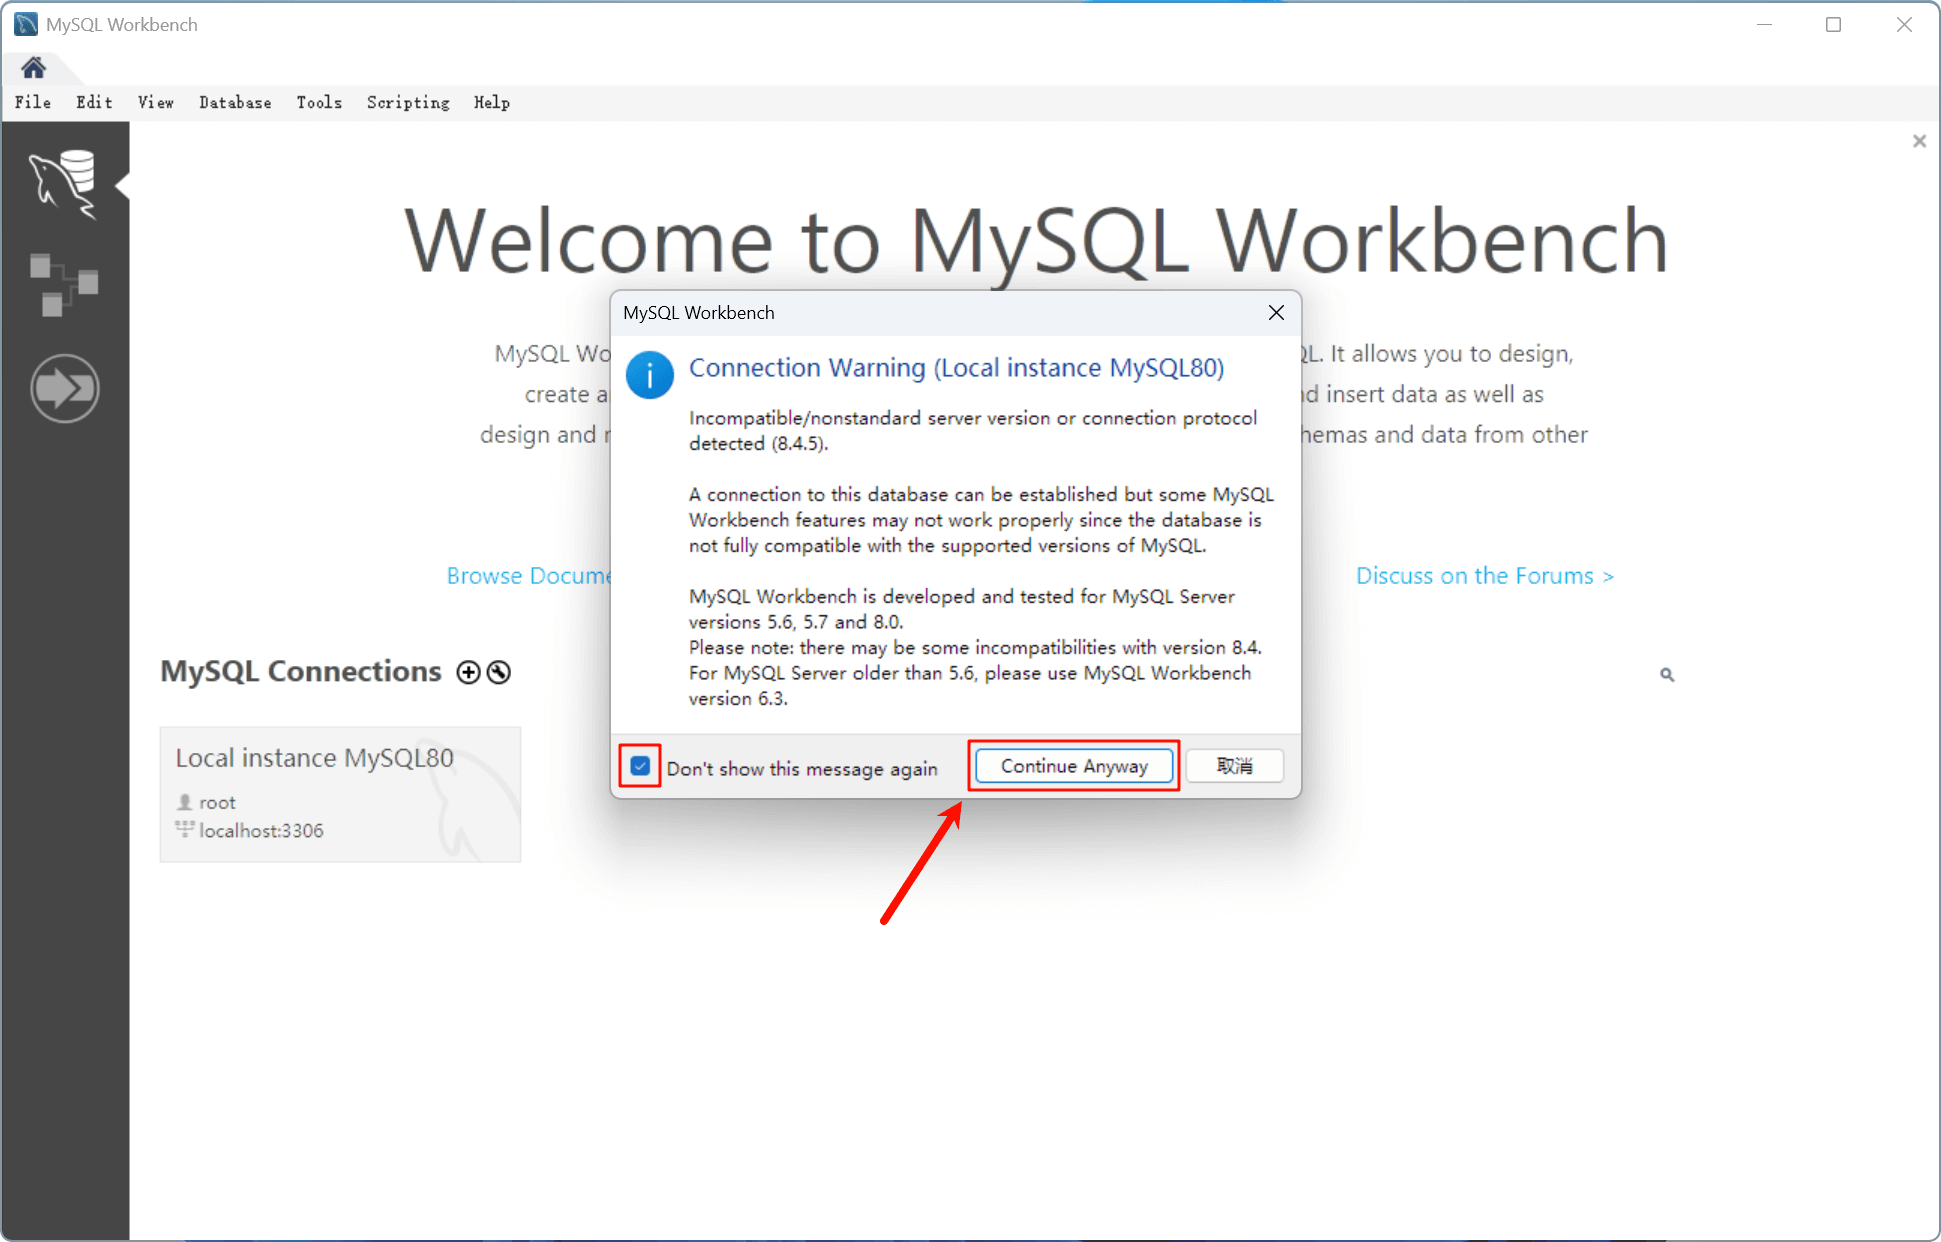Open the View menu
1941x1242 pixels.
coord(156,102)
